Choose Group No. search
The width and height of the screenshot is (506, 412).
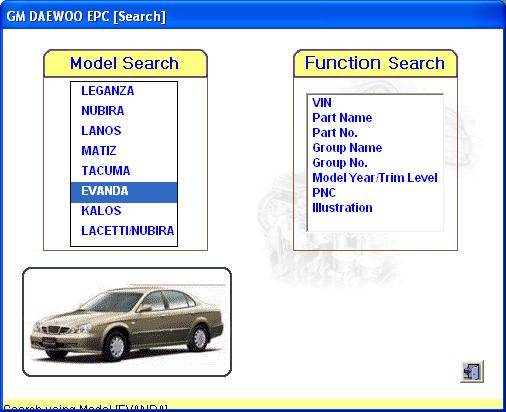(340, 163)
